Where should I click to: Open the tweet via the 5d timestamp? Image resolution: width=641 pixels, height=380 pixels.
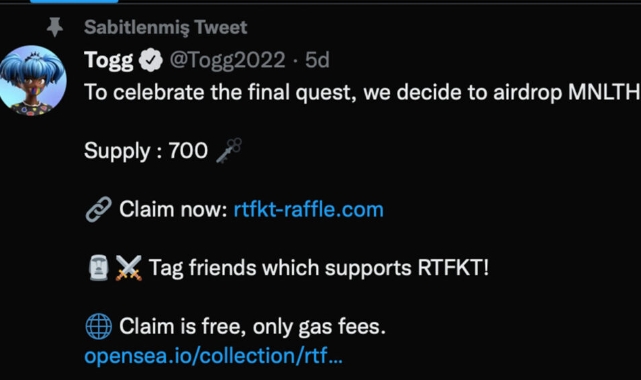click(317, 60)
